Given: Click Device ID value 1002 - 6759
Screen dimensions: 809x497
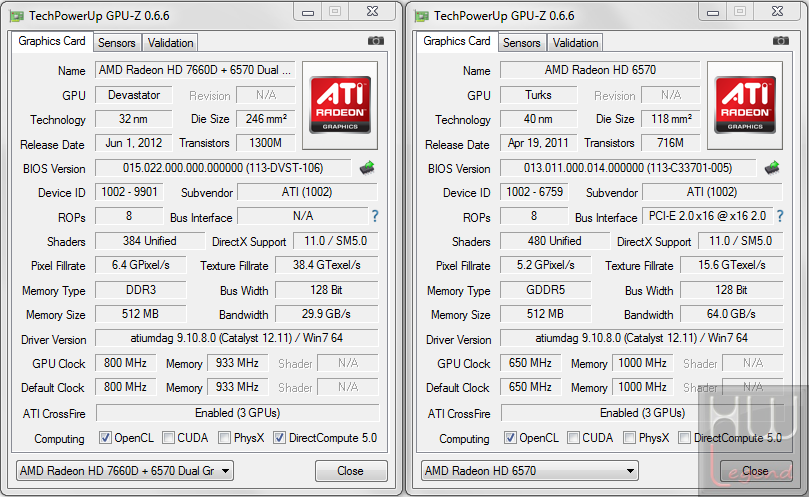Looking at the screenshot, I should point(535,192).
